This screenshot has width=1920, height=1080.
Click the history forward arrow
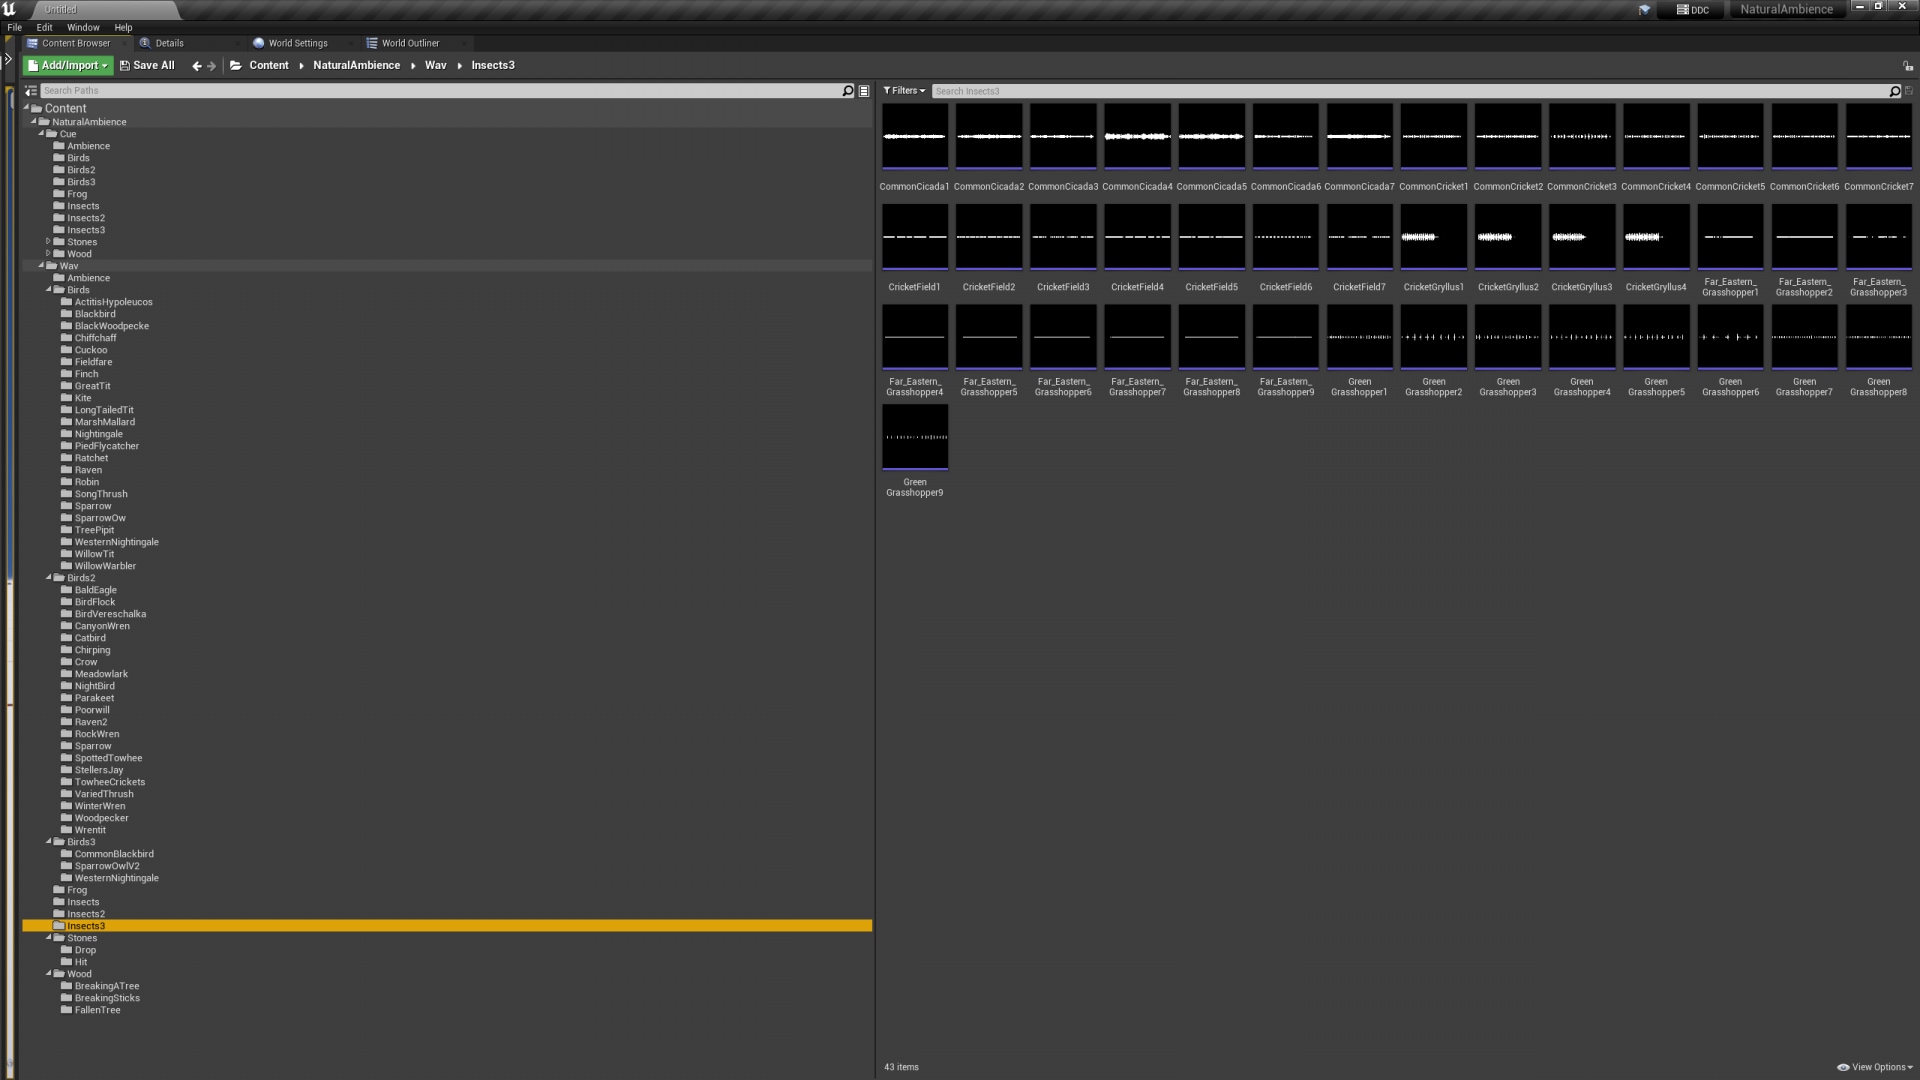click(x=211, y=66)
